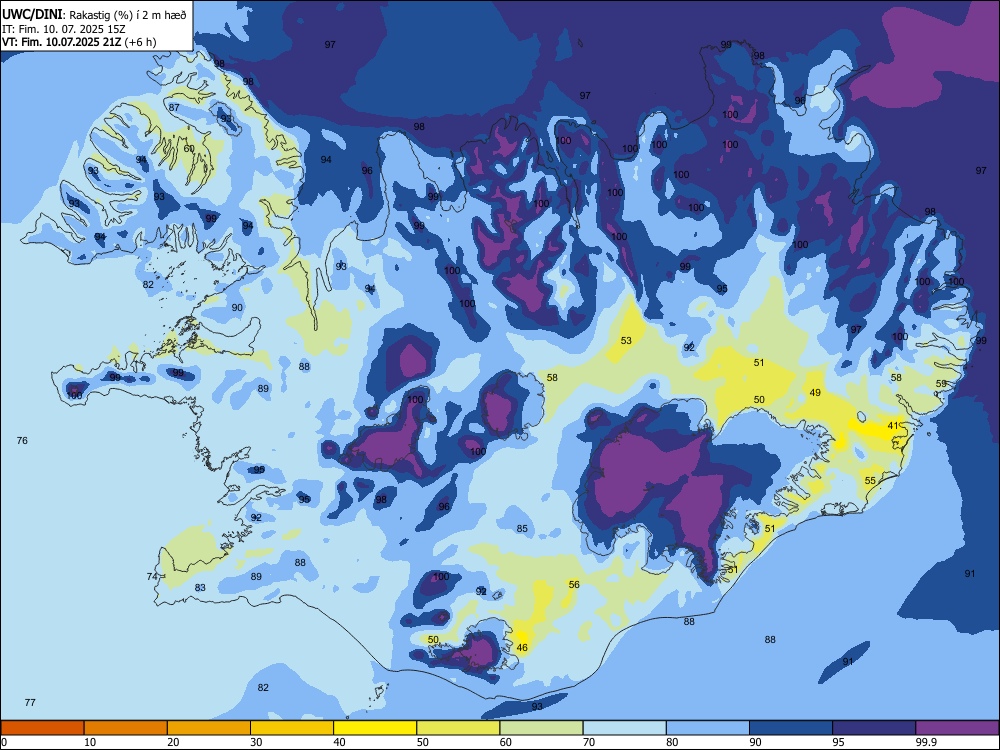
Task: Pick the medium blue 80–90 legend swatch
Action: click(708, 728)
